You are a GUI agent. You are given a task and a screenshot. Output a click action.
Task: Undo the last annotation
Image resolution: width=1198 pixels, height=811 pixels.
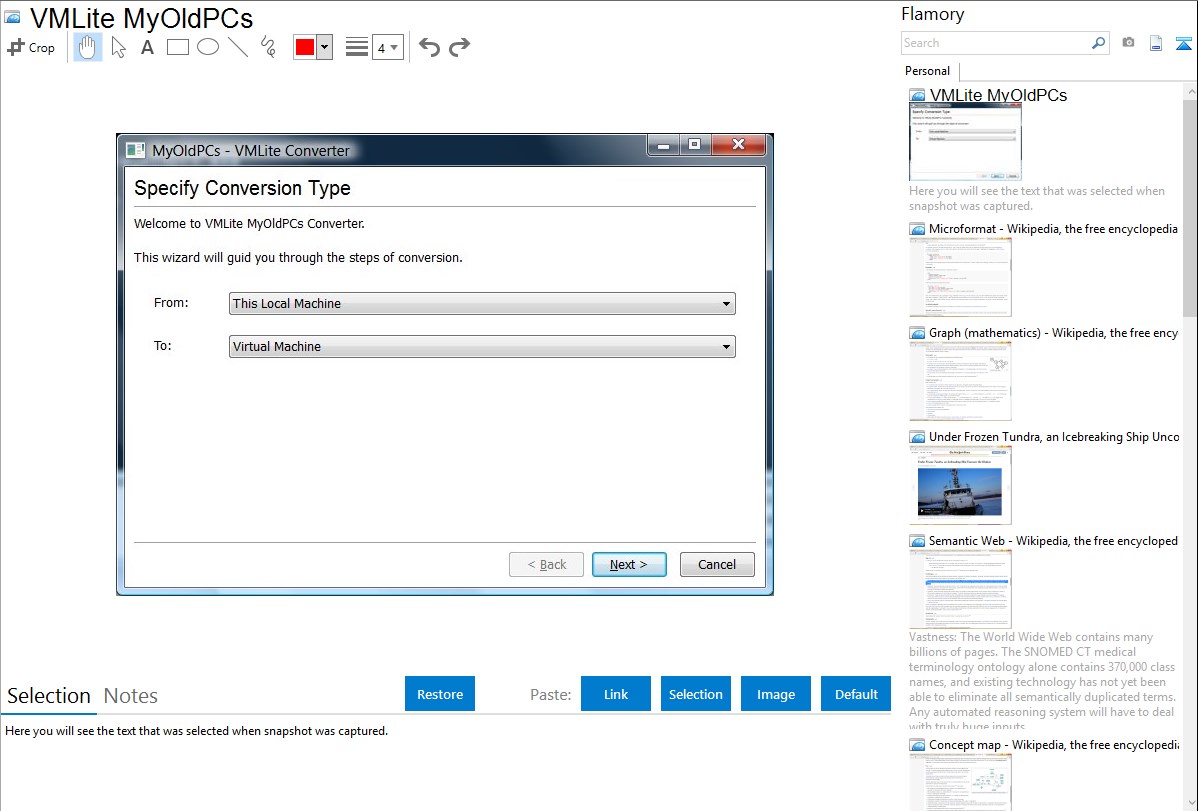[x=429, y=47]
